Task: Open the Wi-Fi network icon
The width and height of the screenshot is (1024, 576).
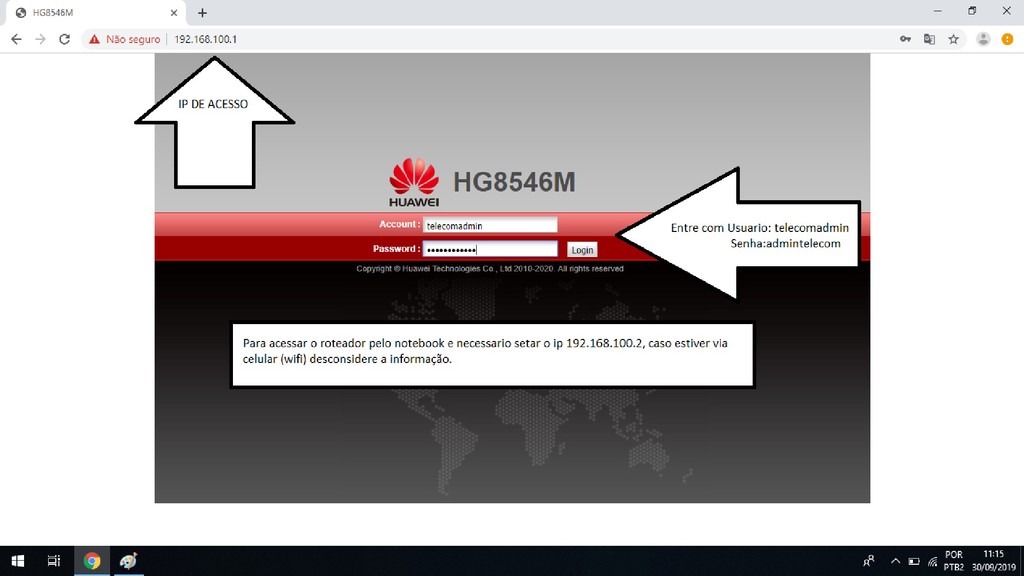Action: click(x=933, y=561)
